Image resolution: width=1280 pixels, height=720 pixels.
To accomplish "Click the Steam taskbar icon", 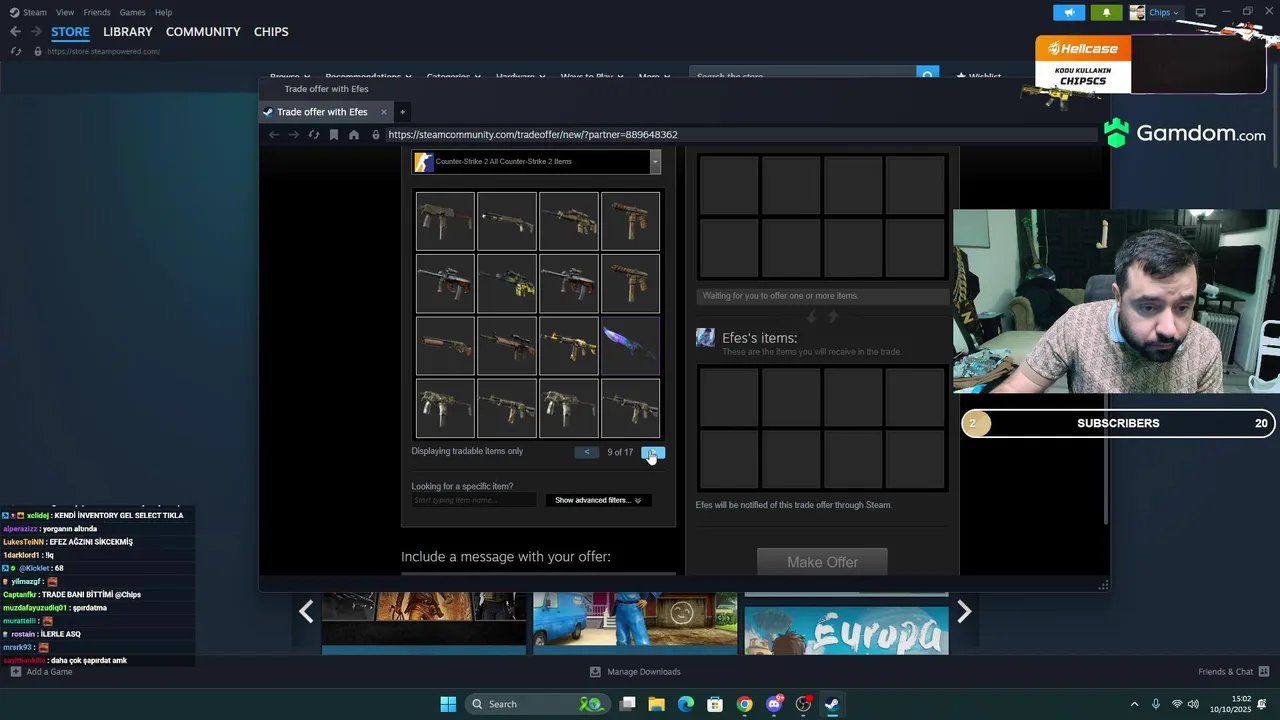I will click(832, 704).
